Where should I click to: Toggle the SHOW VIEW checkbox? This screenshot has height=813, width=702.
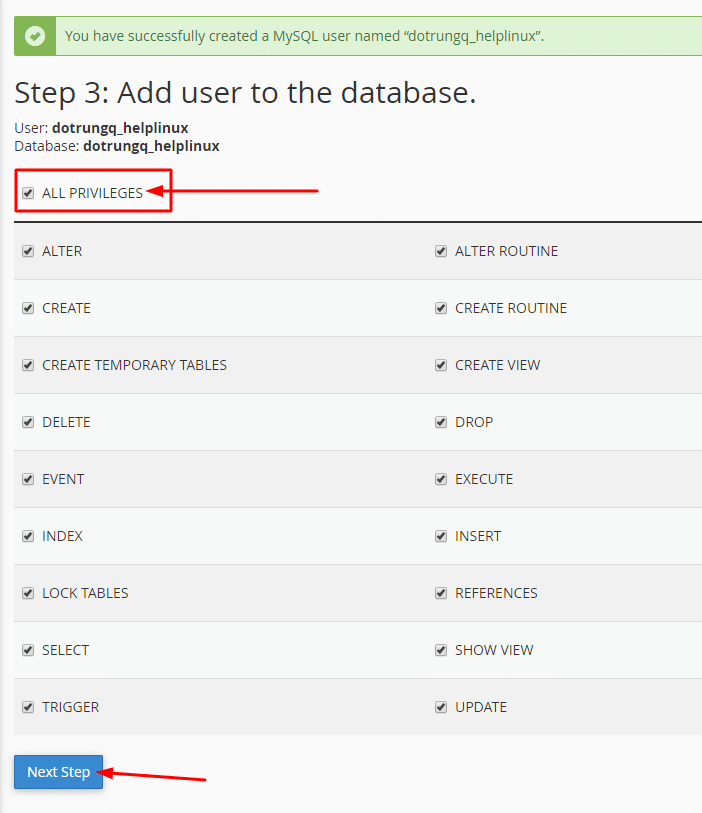click(441, 650)
